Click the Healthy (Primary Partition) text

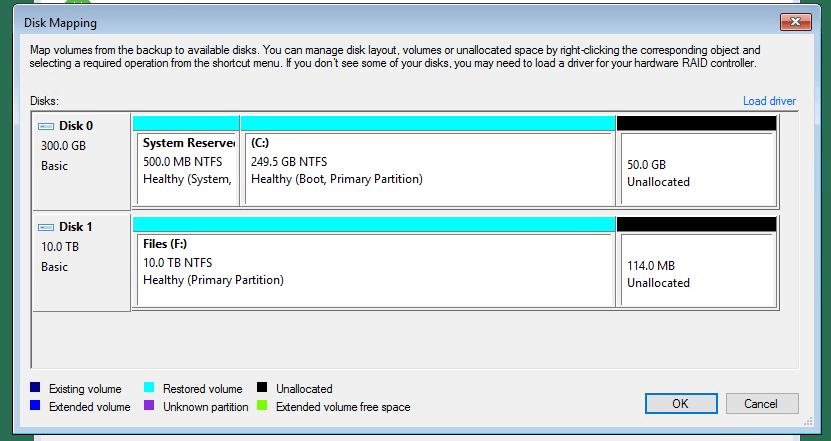(x=213, y=280)
